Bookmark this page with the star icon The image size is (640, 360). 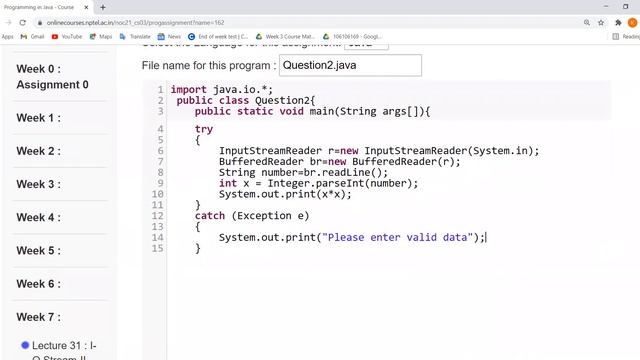coord(601,23)
